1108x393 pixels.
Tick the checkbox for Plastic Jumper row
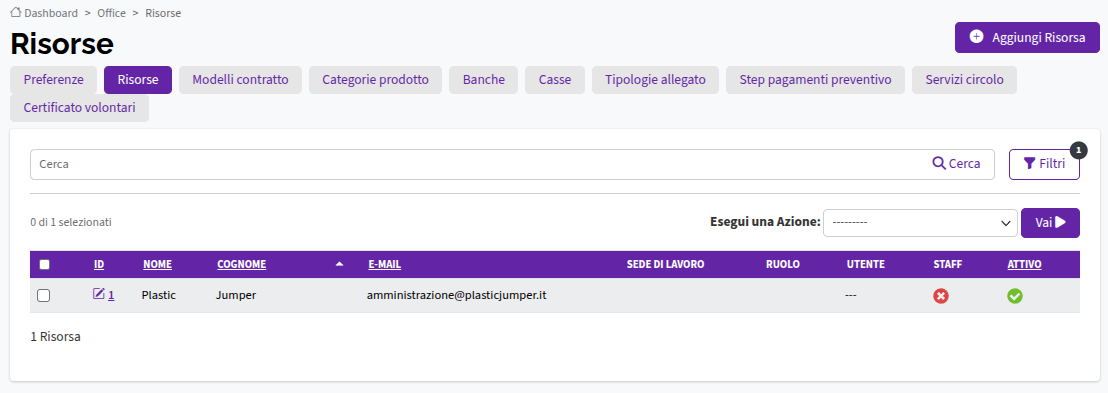pos(44,296)
